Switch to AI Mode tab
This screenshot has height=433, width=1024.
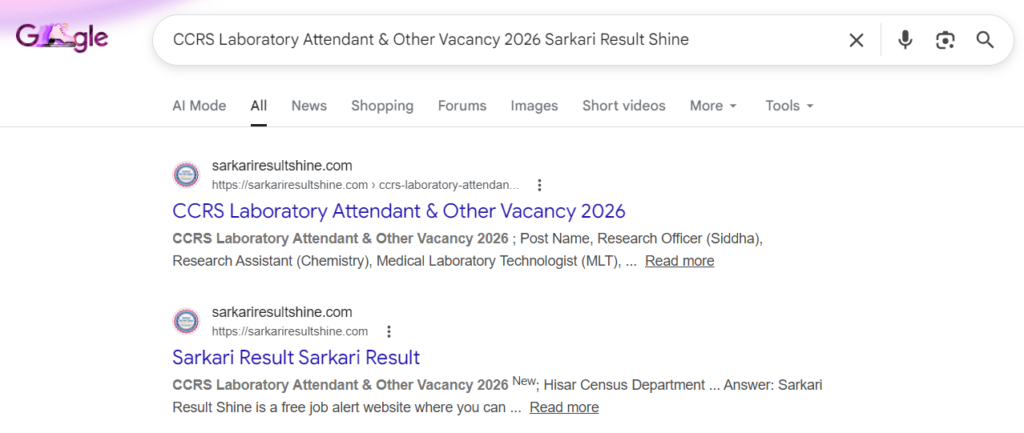pyautogui.click(x=199, y=105)
